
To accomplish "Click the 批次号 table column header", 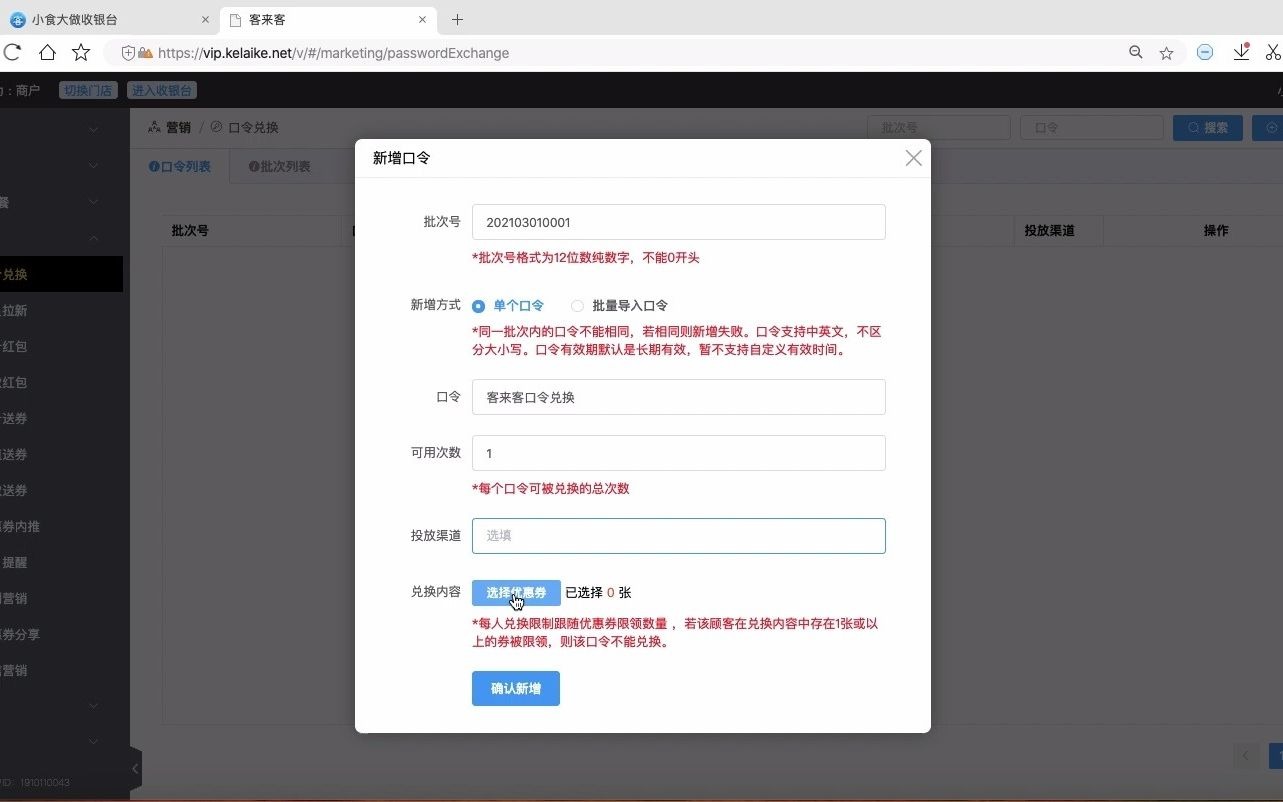I will point(190,231).
